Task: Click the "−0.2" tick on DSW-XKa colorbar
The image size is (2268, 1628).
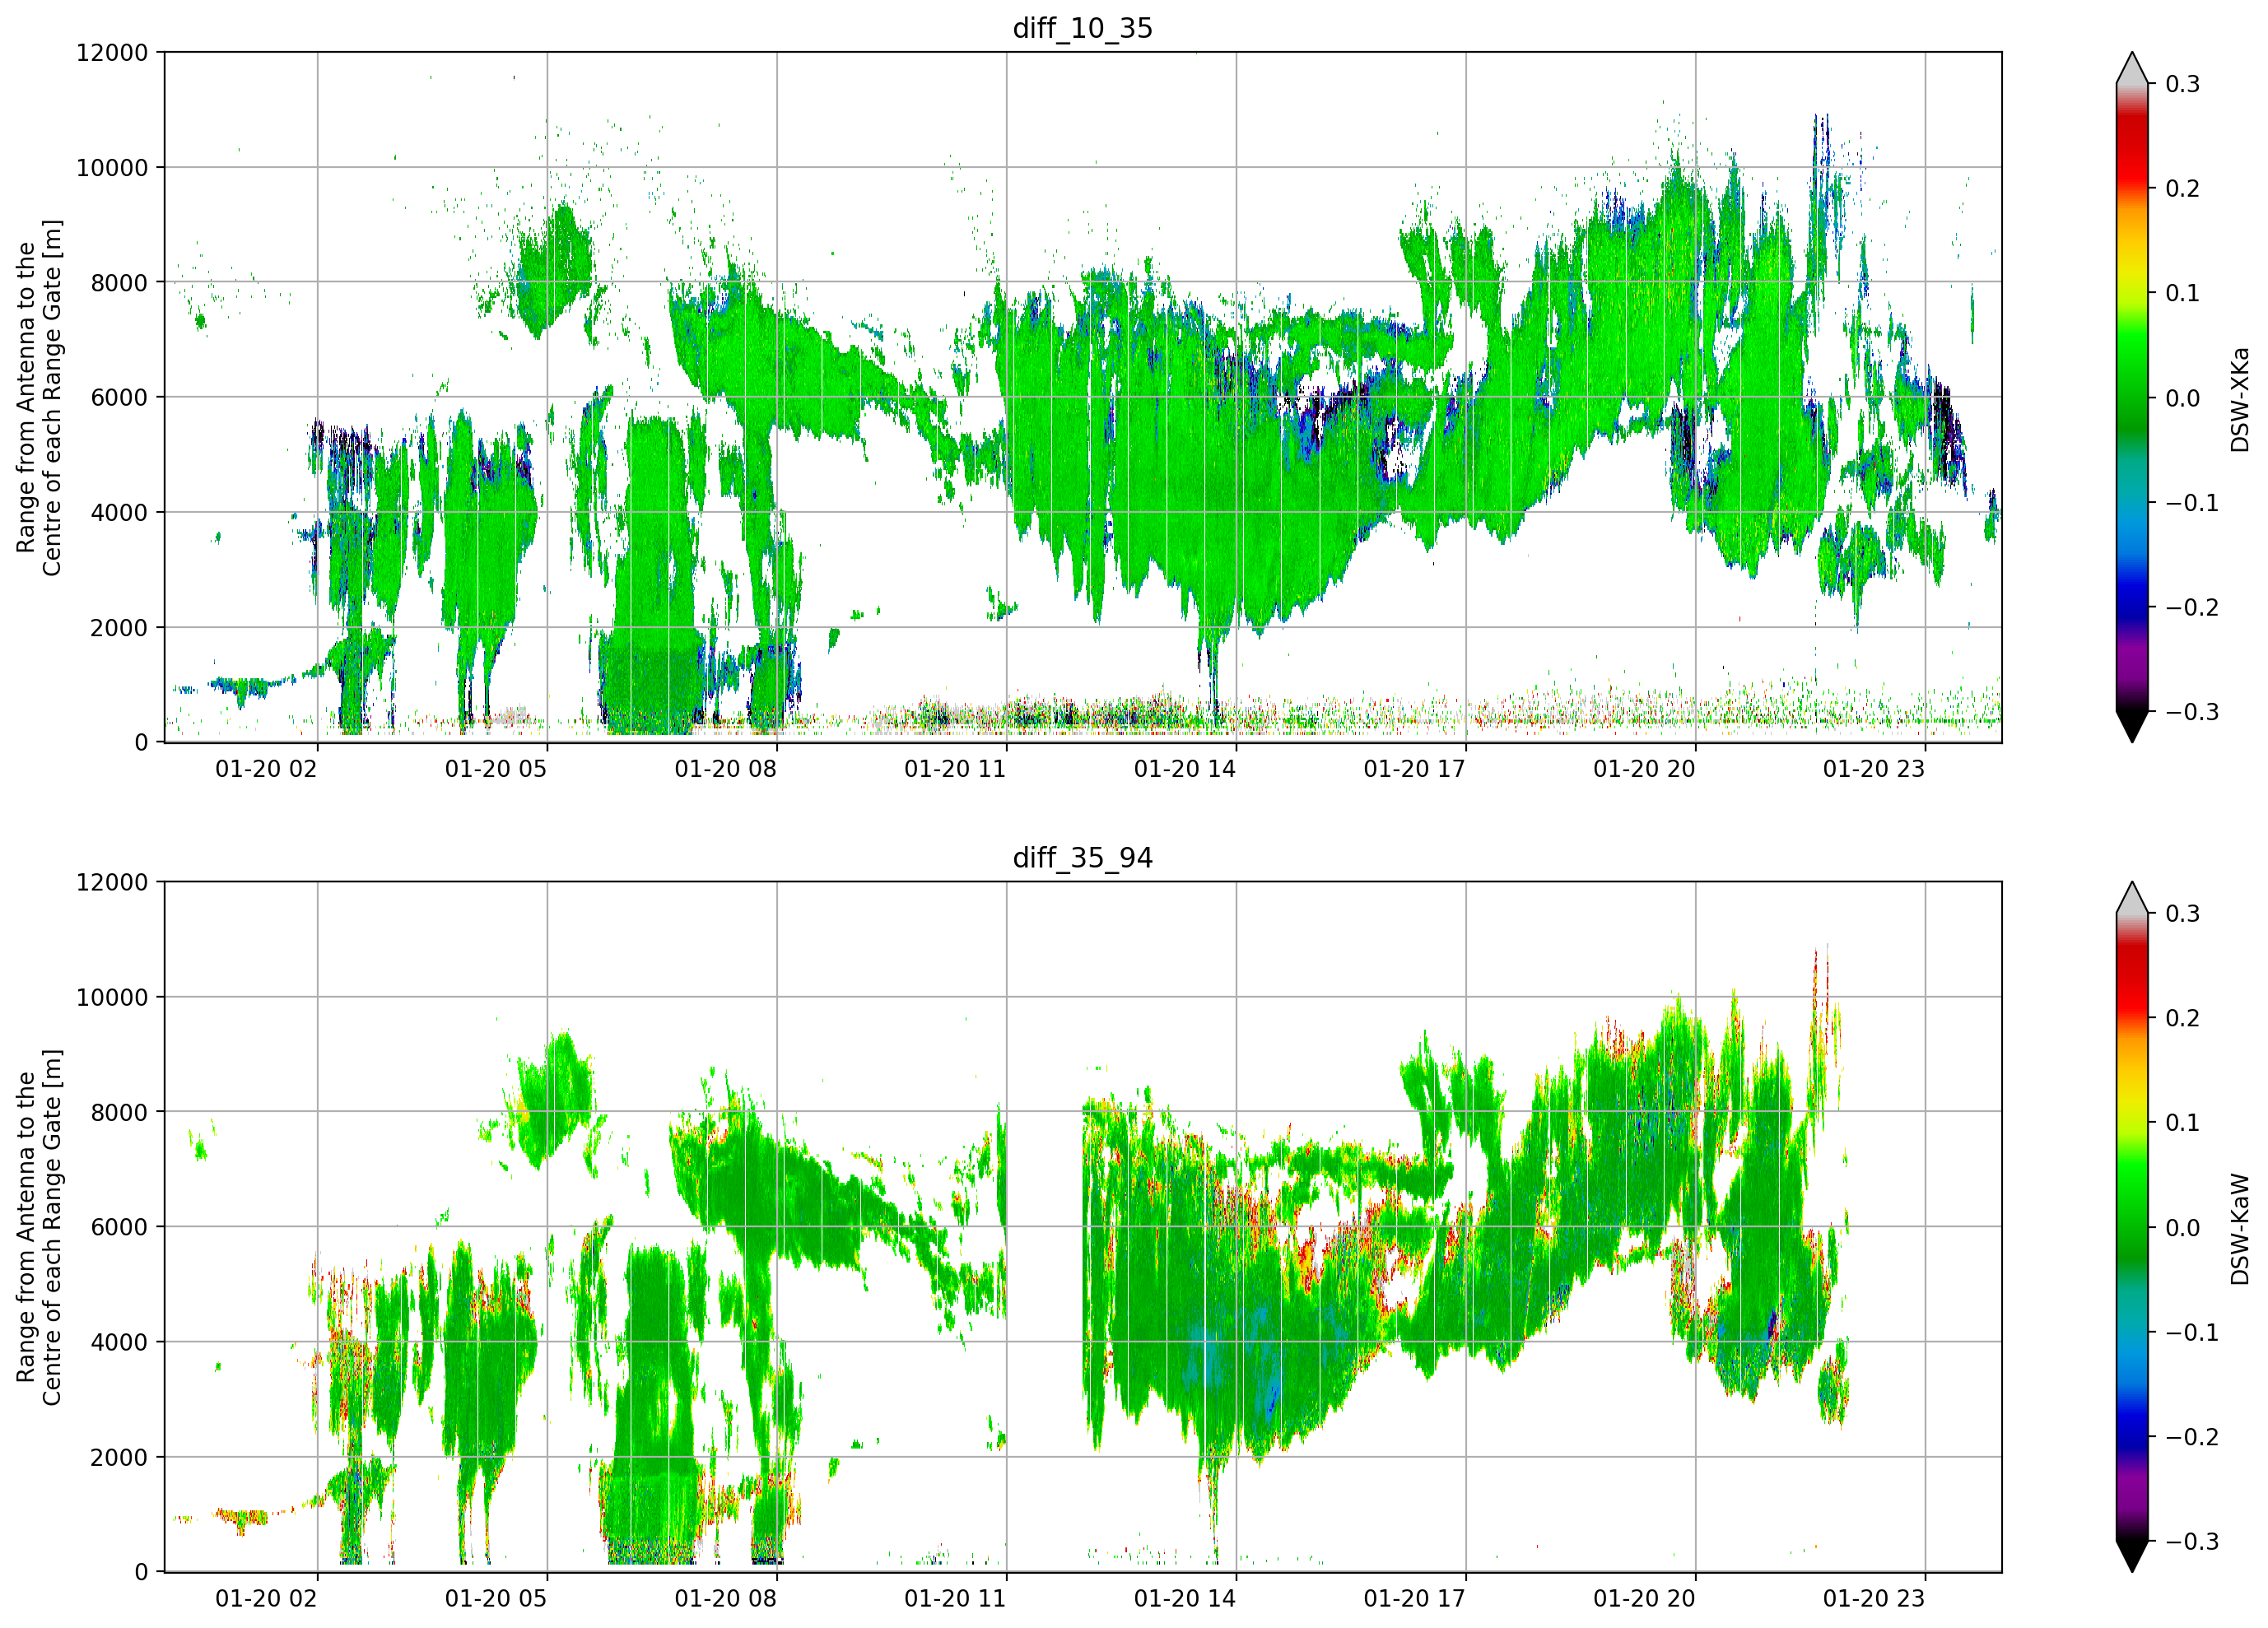Action: (2192, 608)
